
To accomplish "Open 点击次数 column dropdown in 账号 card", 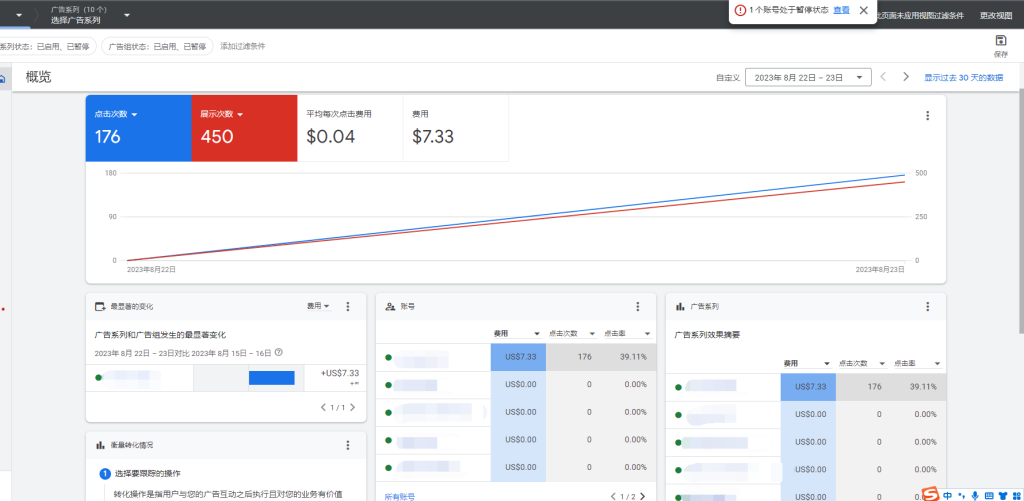I will 572,333.
